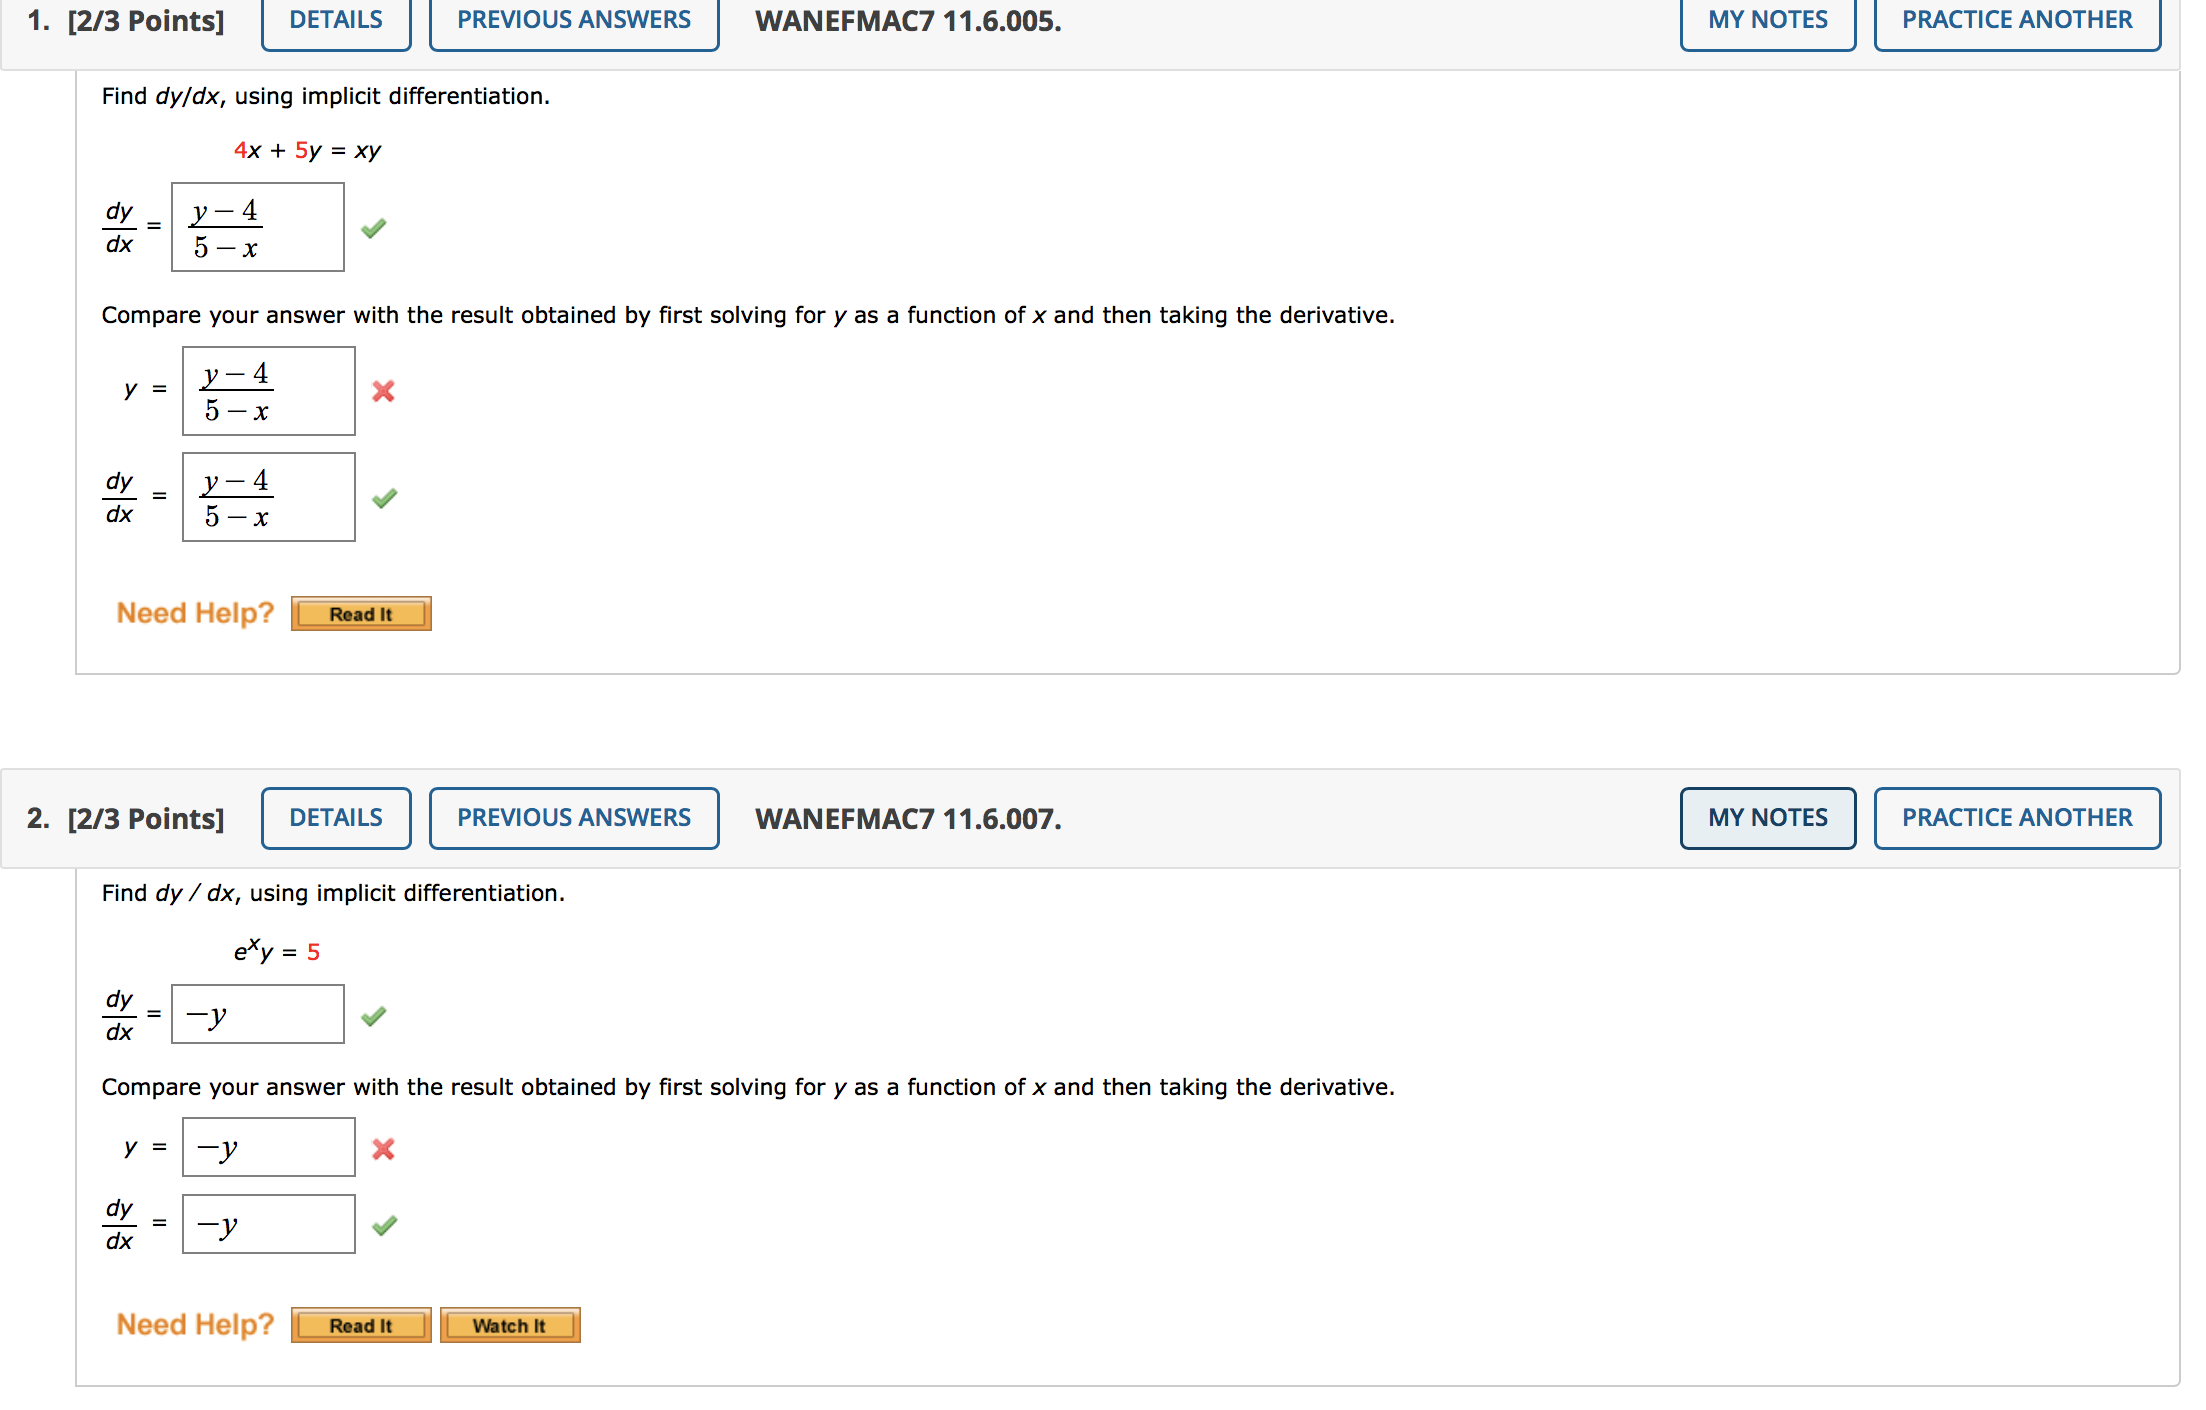Image resolution: width=2206 pixels, height=1410 pixels.
Task: Click the orange Read It button in problem 1
Action: coord(360,613)
